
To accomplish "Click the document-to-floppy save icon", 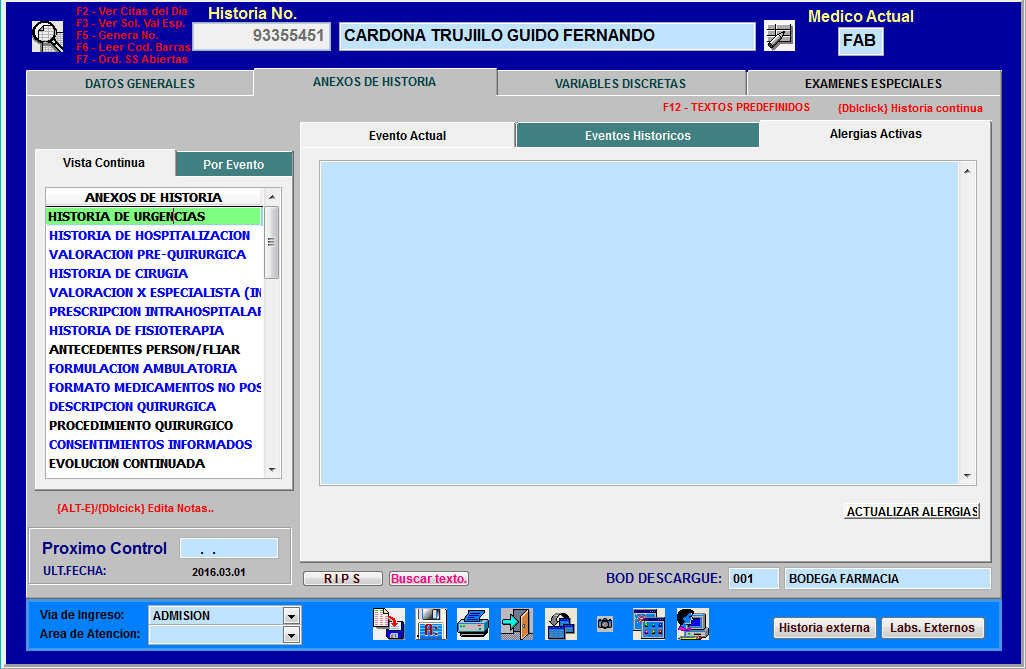I will pos(389,624).
